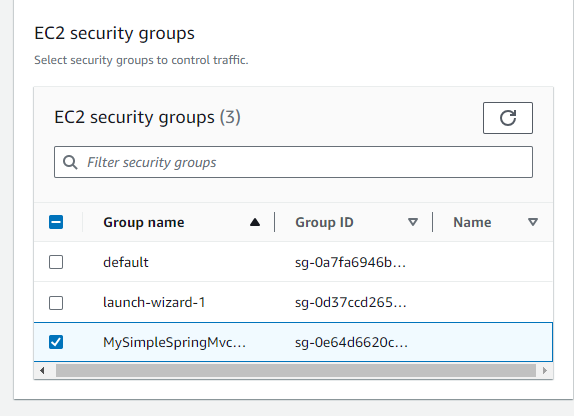Sort by Group name ascending arrow

click(x=255, y=222)
